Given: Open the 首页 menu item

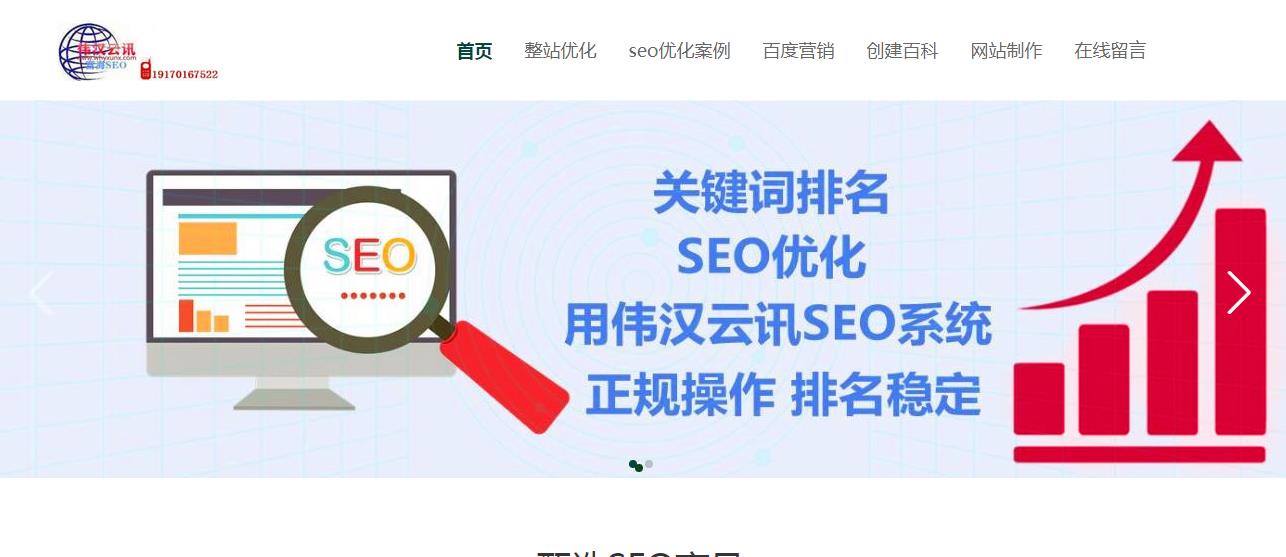Looking at the screenshot, I should (x=475, y=51).
